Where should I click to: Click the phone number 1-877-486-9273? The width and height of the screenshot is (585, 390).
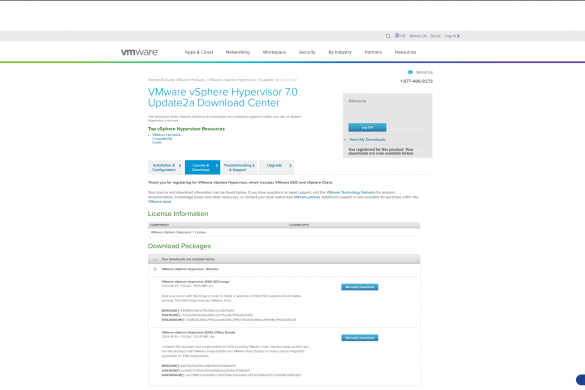coord(416,81)
